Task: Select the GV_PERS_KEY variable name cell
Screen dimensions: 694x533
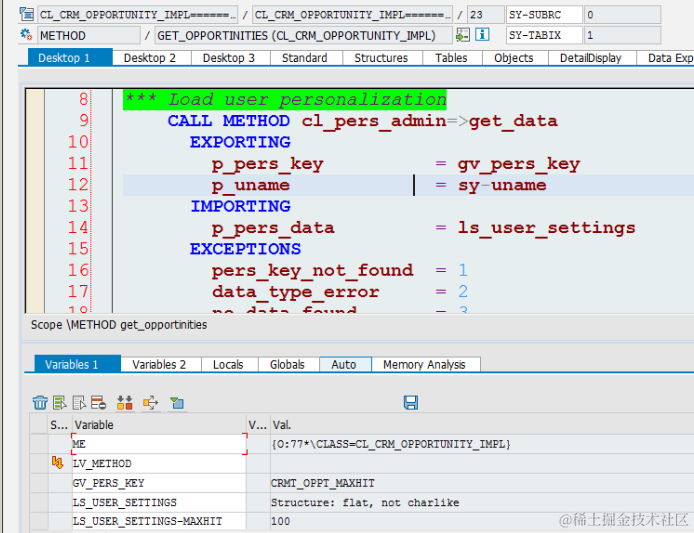Action: 159,483
